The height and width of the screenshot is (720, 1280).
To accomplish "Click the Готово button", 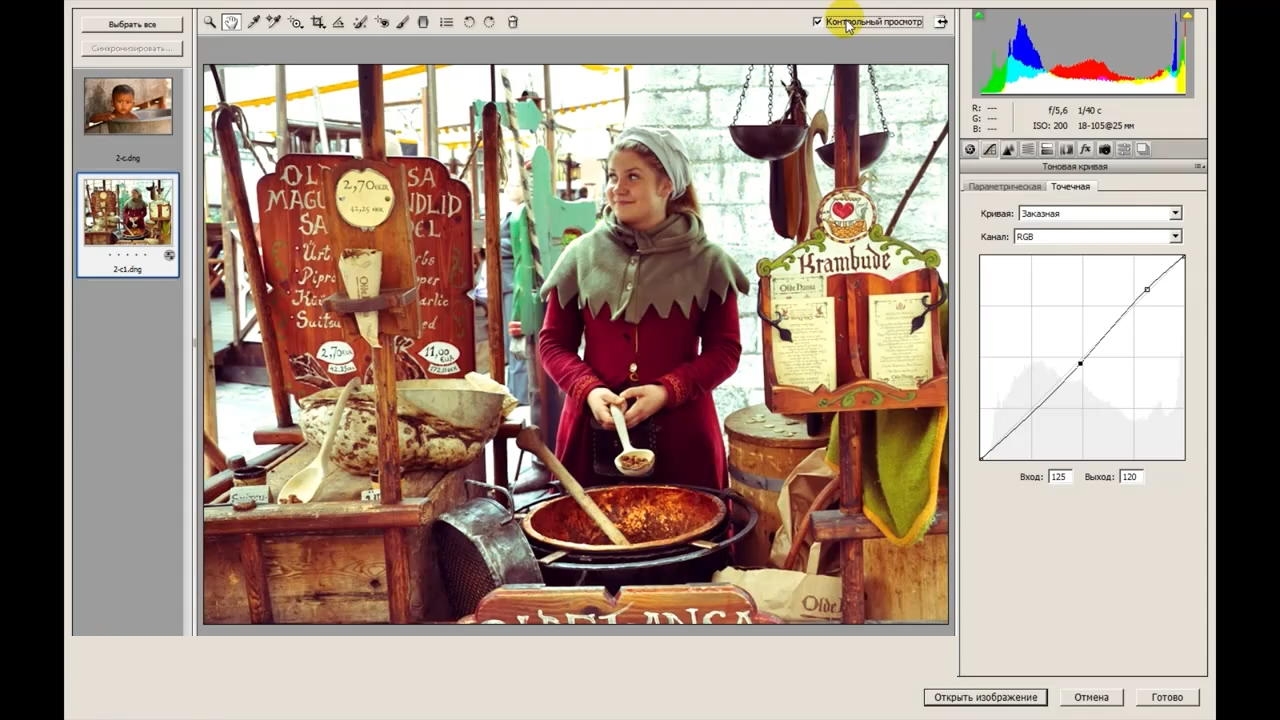I will (x=1167, y=697).
